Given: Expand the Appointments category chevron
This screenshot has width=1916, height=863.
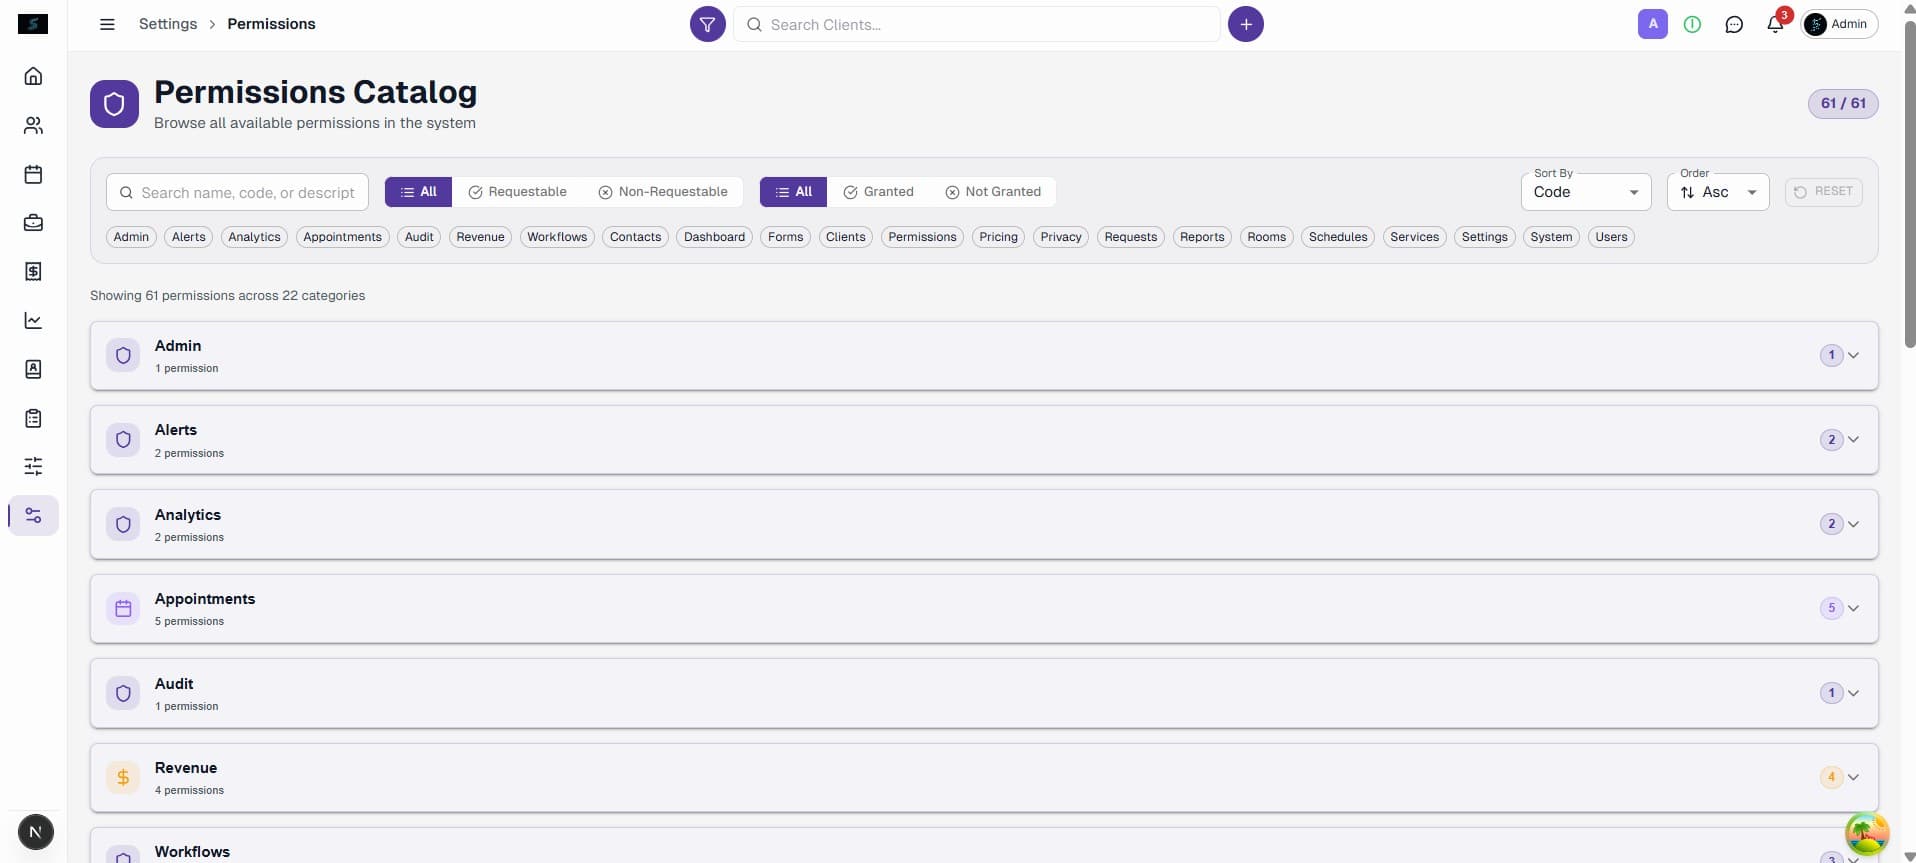Looking at the screenshot, I should click(1853, 608).
